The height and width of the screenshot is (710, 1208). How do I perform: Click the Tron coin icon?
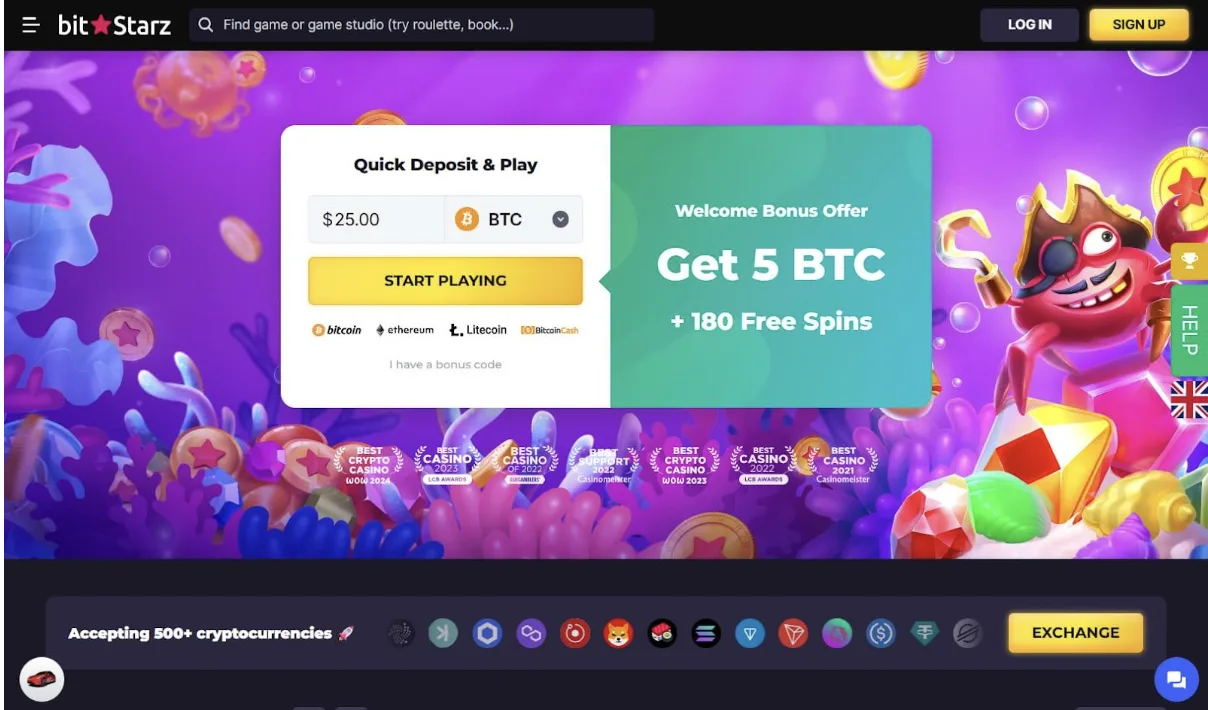pyautogui.click(x=793, y=633)
